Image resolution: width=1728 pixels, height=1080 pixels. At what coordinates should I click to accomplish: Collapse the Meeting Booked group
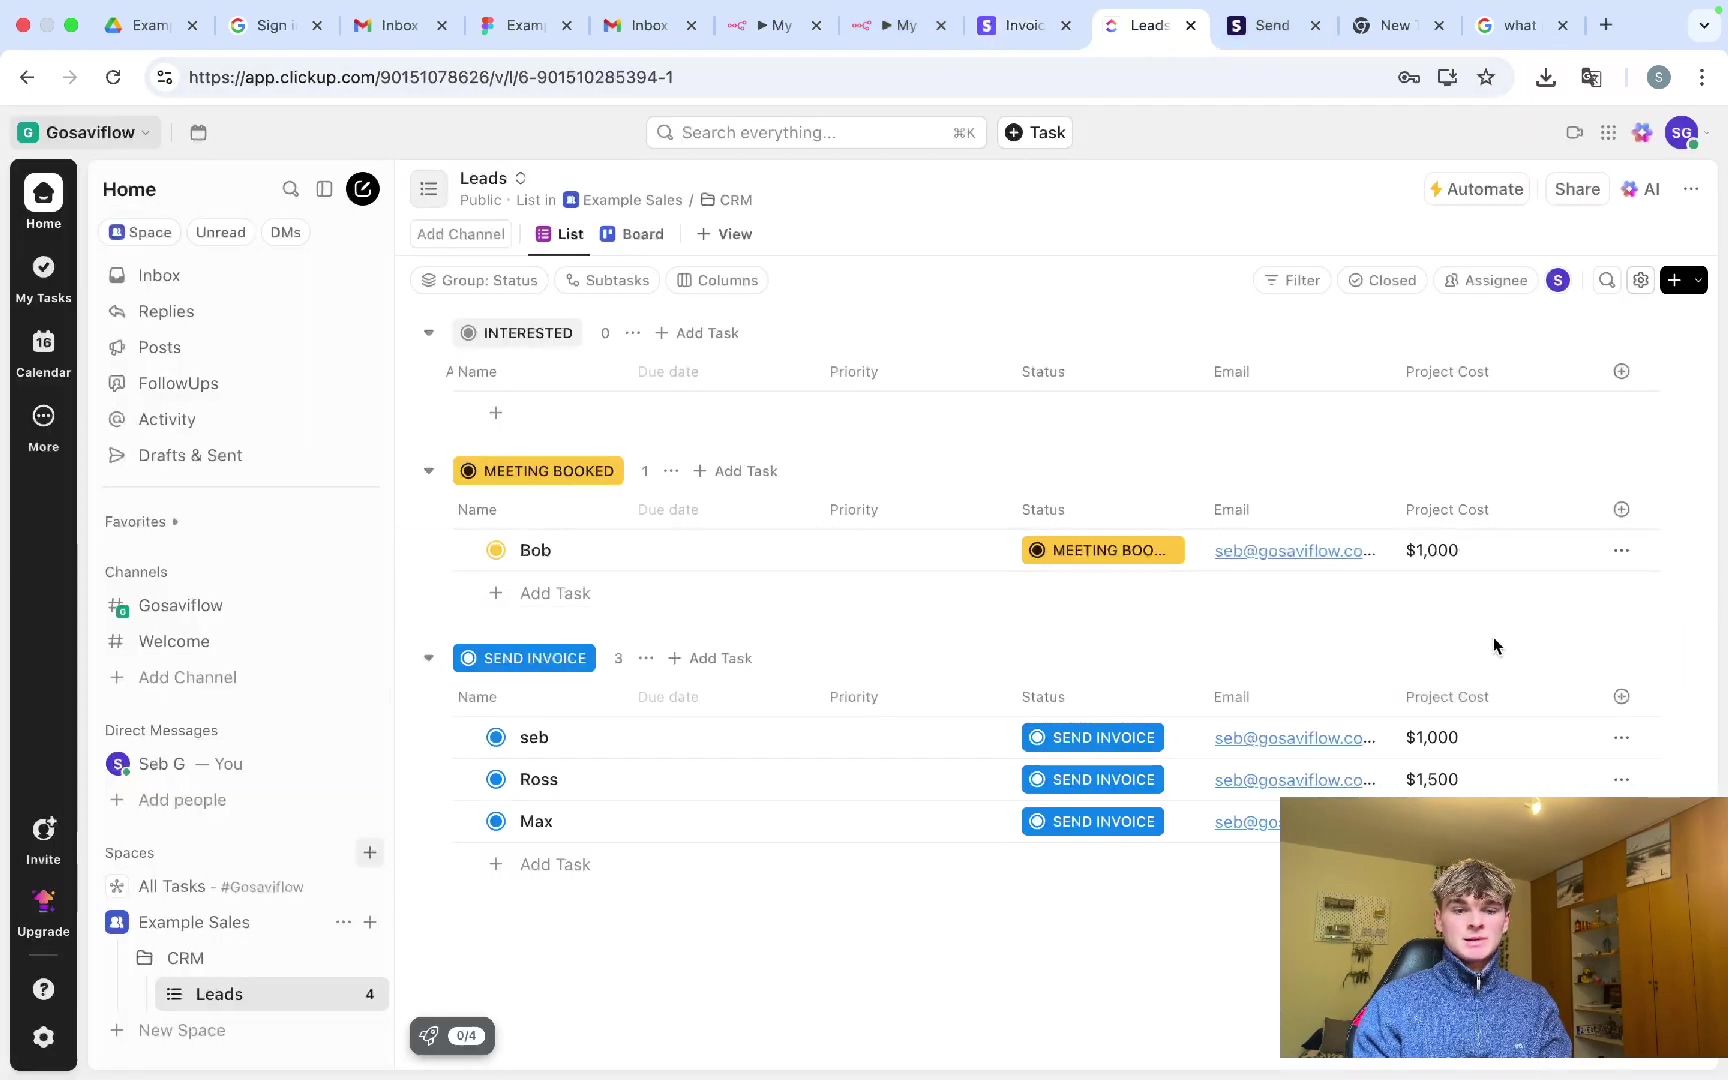click(x=429, y=471)
